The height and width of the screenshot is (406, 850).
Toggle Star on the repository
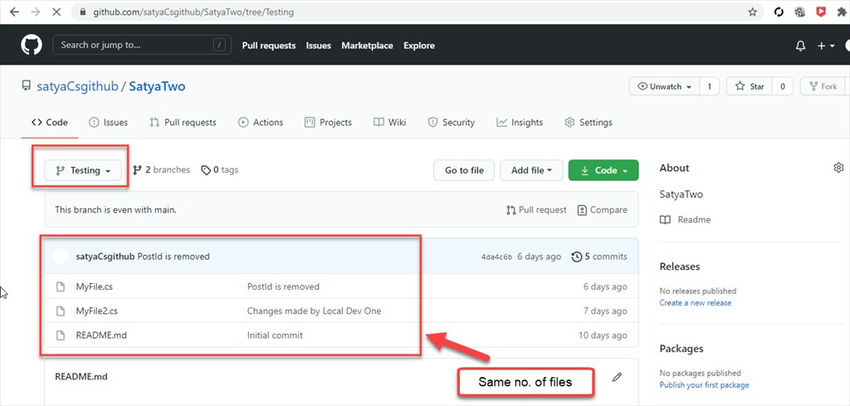746,87
